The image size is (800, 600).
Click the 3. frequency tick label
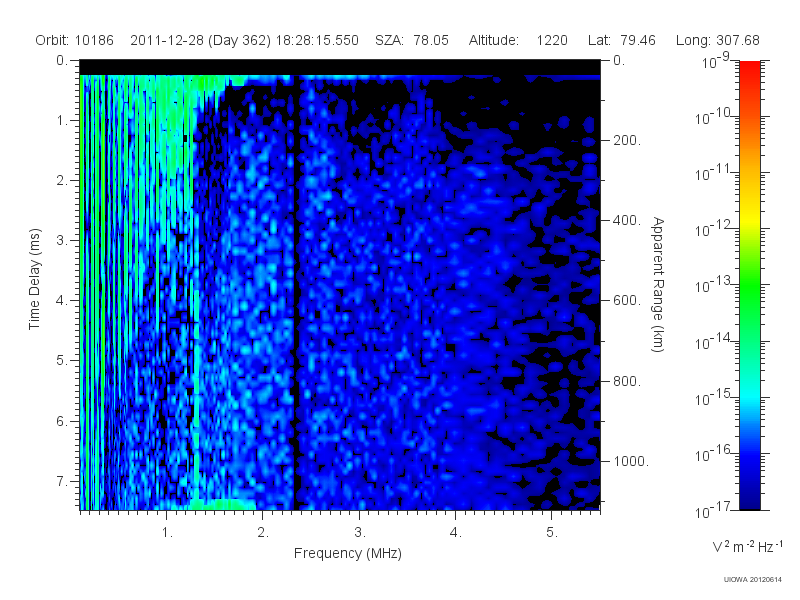pos(360,532)
